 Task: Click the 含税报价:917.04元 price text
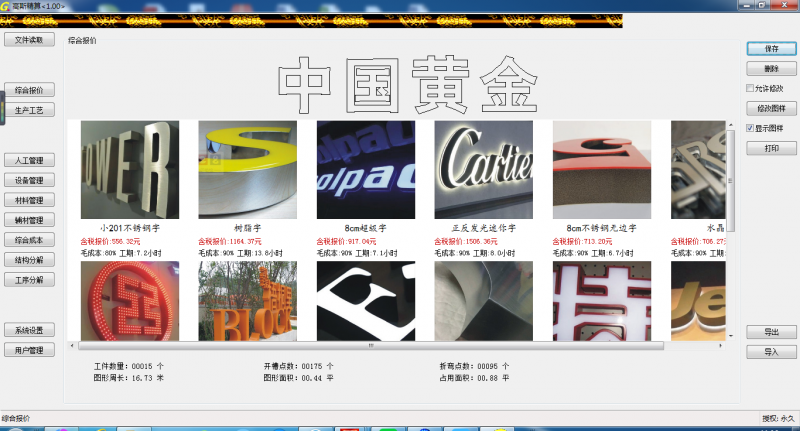(x=346, y=241)
